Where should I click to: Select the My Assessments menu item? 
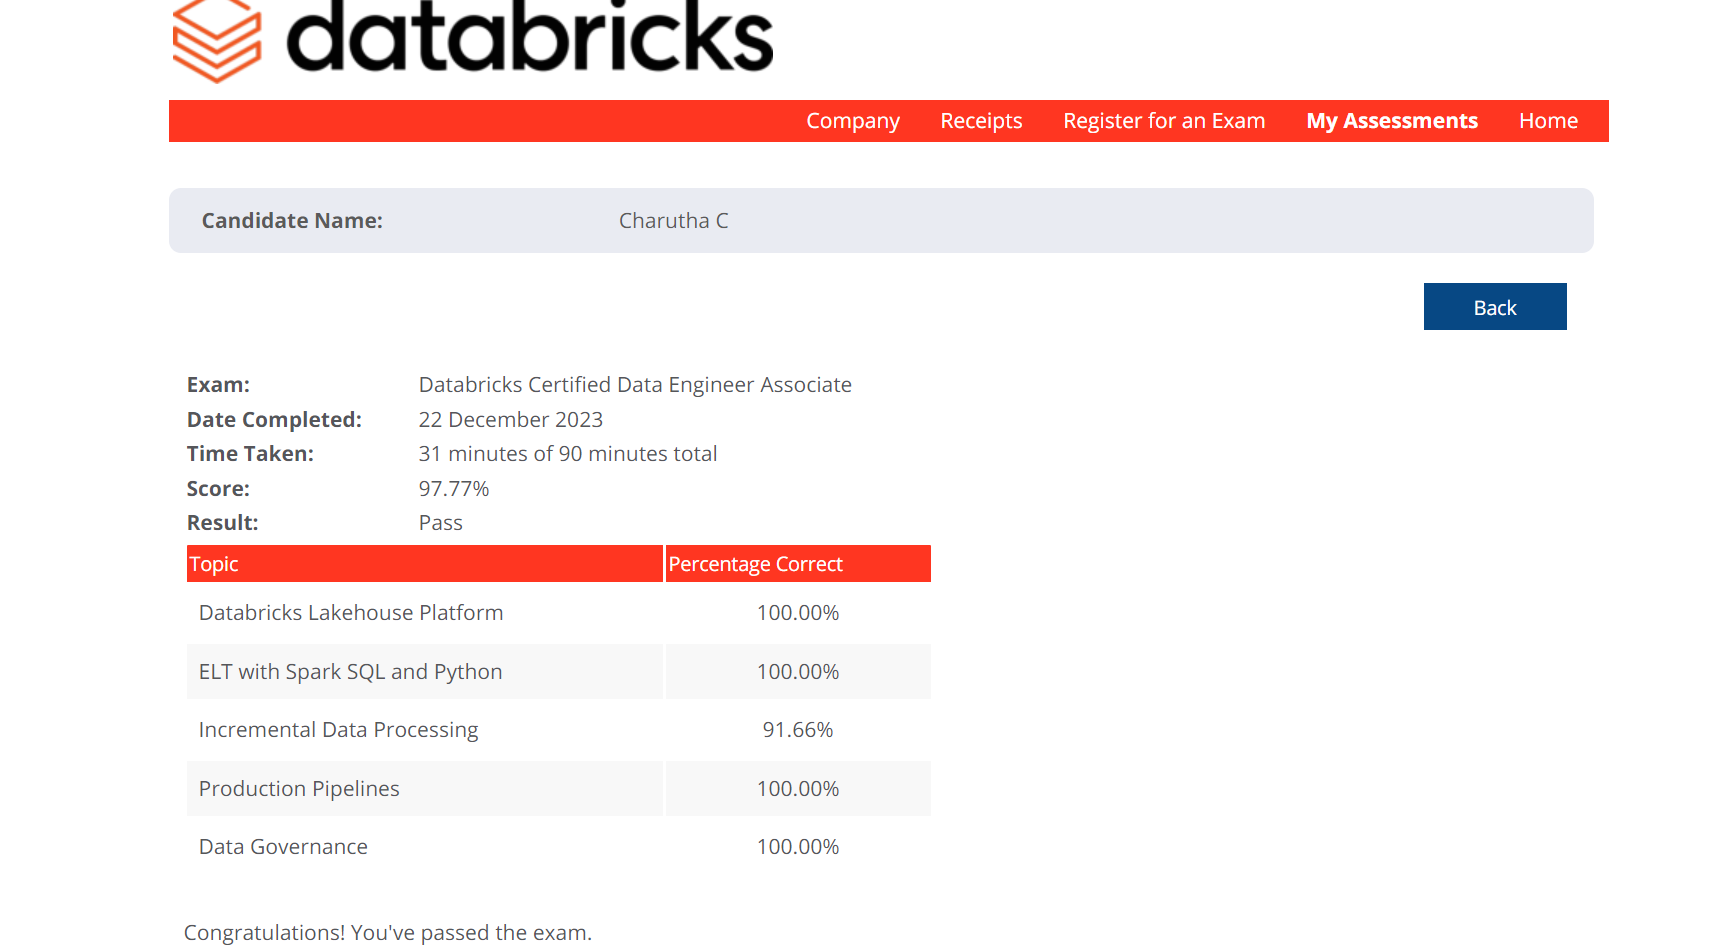tap(1392, 121)
